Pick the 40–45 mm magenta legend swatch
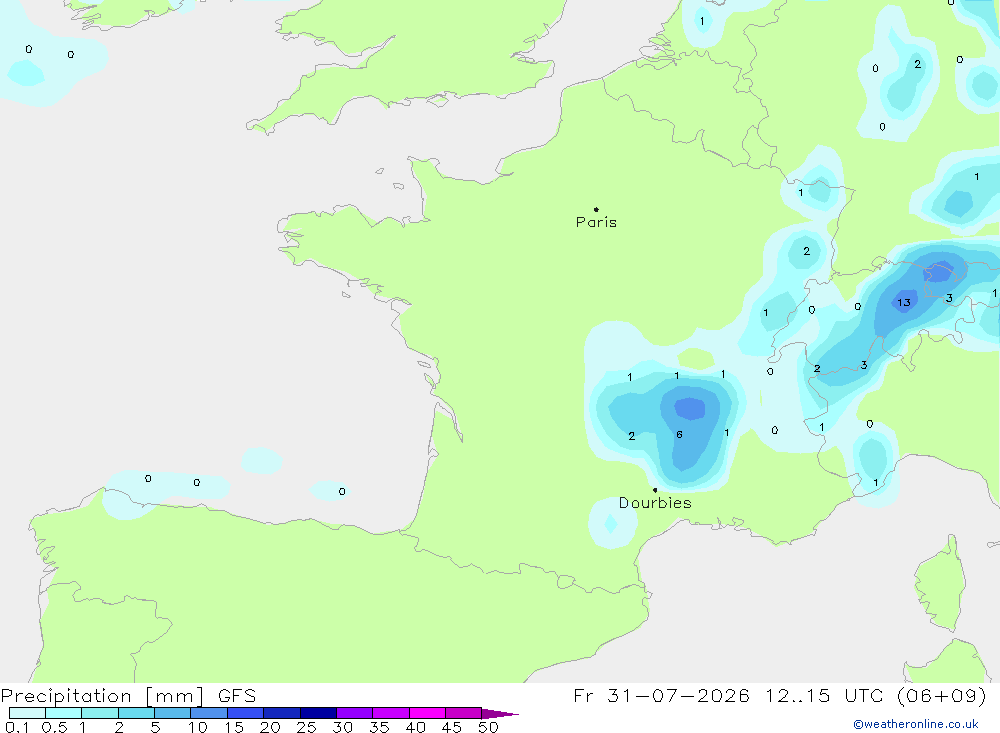 [x=427, y=713]
